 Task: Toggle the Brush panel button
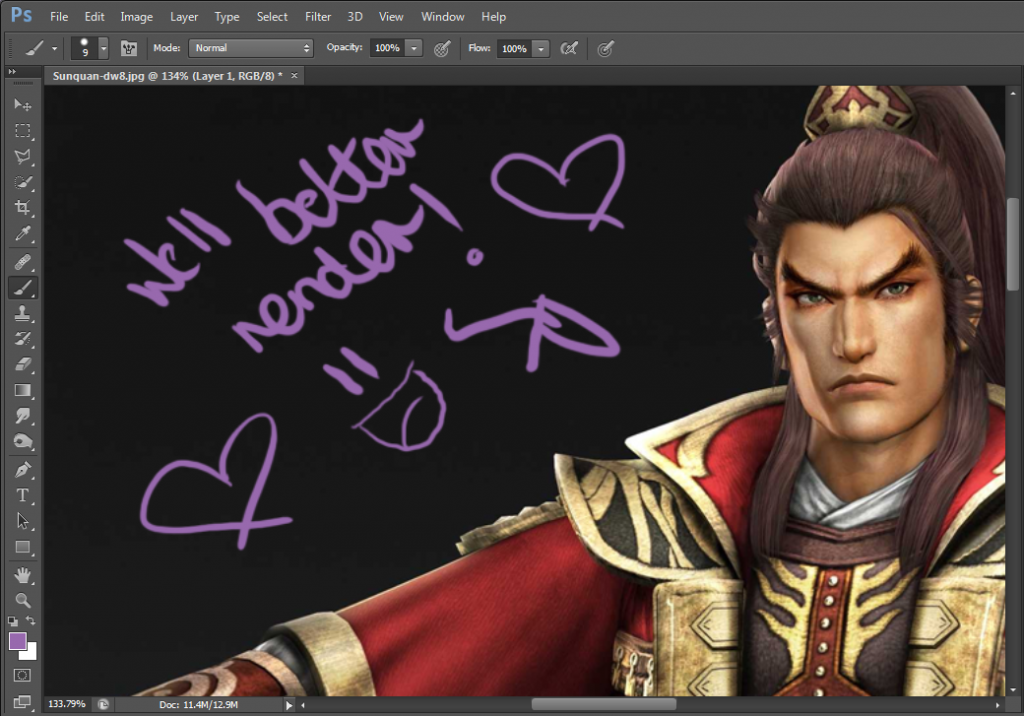click(x=129, y=48)
